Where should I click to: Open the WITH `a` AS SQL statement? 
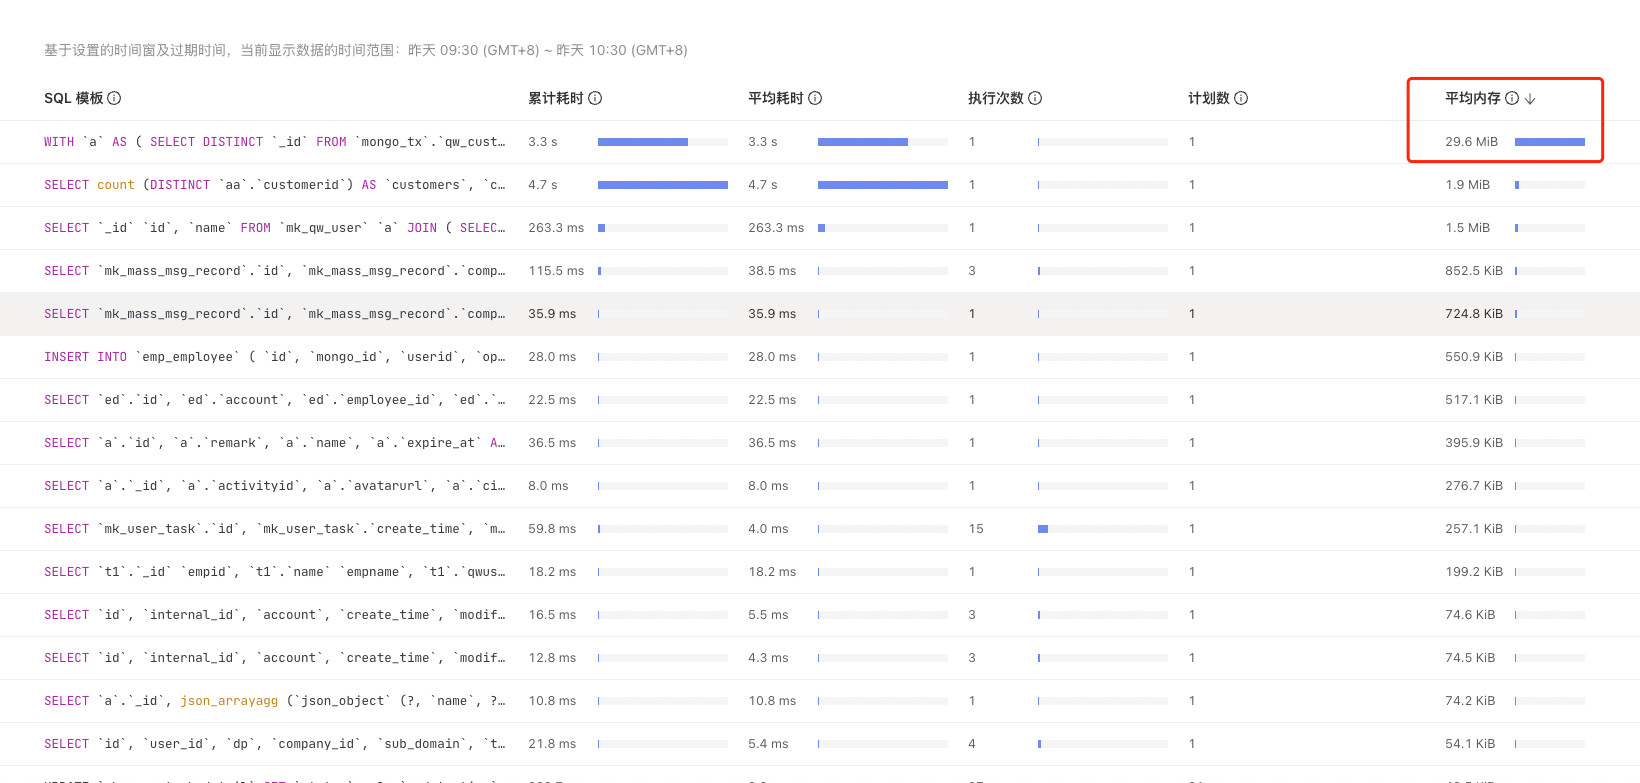[274, 142]
